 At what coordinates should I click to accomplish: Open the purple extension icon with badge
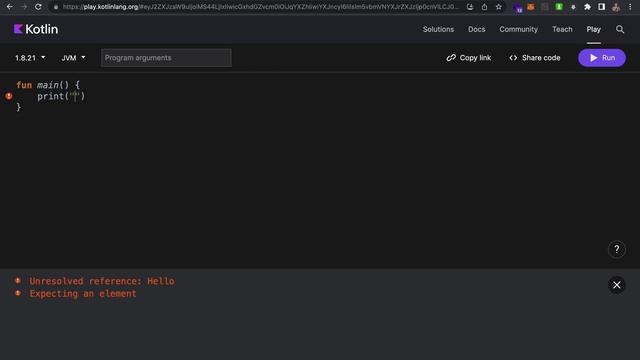518,7
